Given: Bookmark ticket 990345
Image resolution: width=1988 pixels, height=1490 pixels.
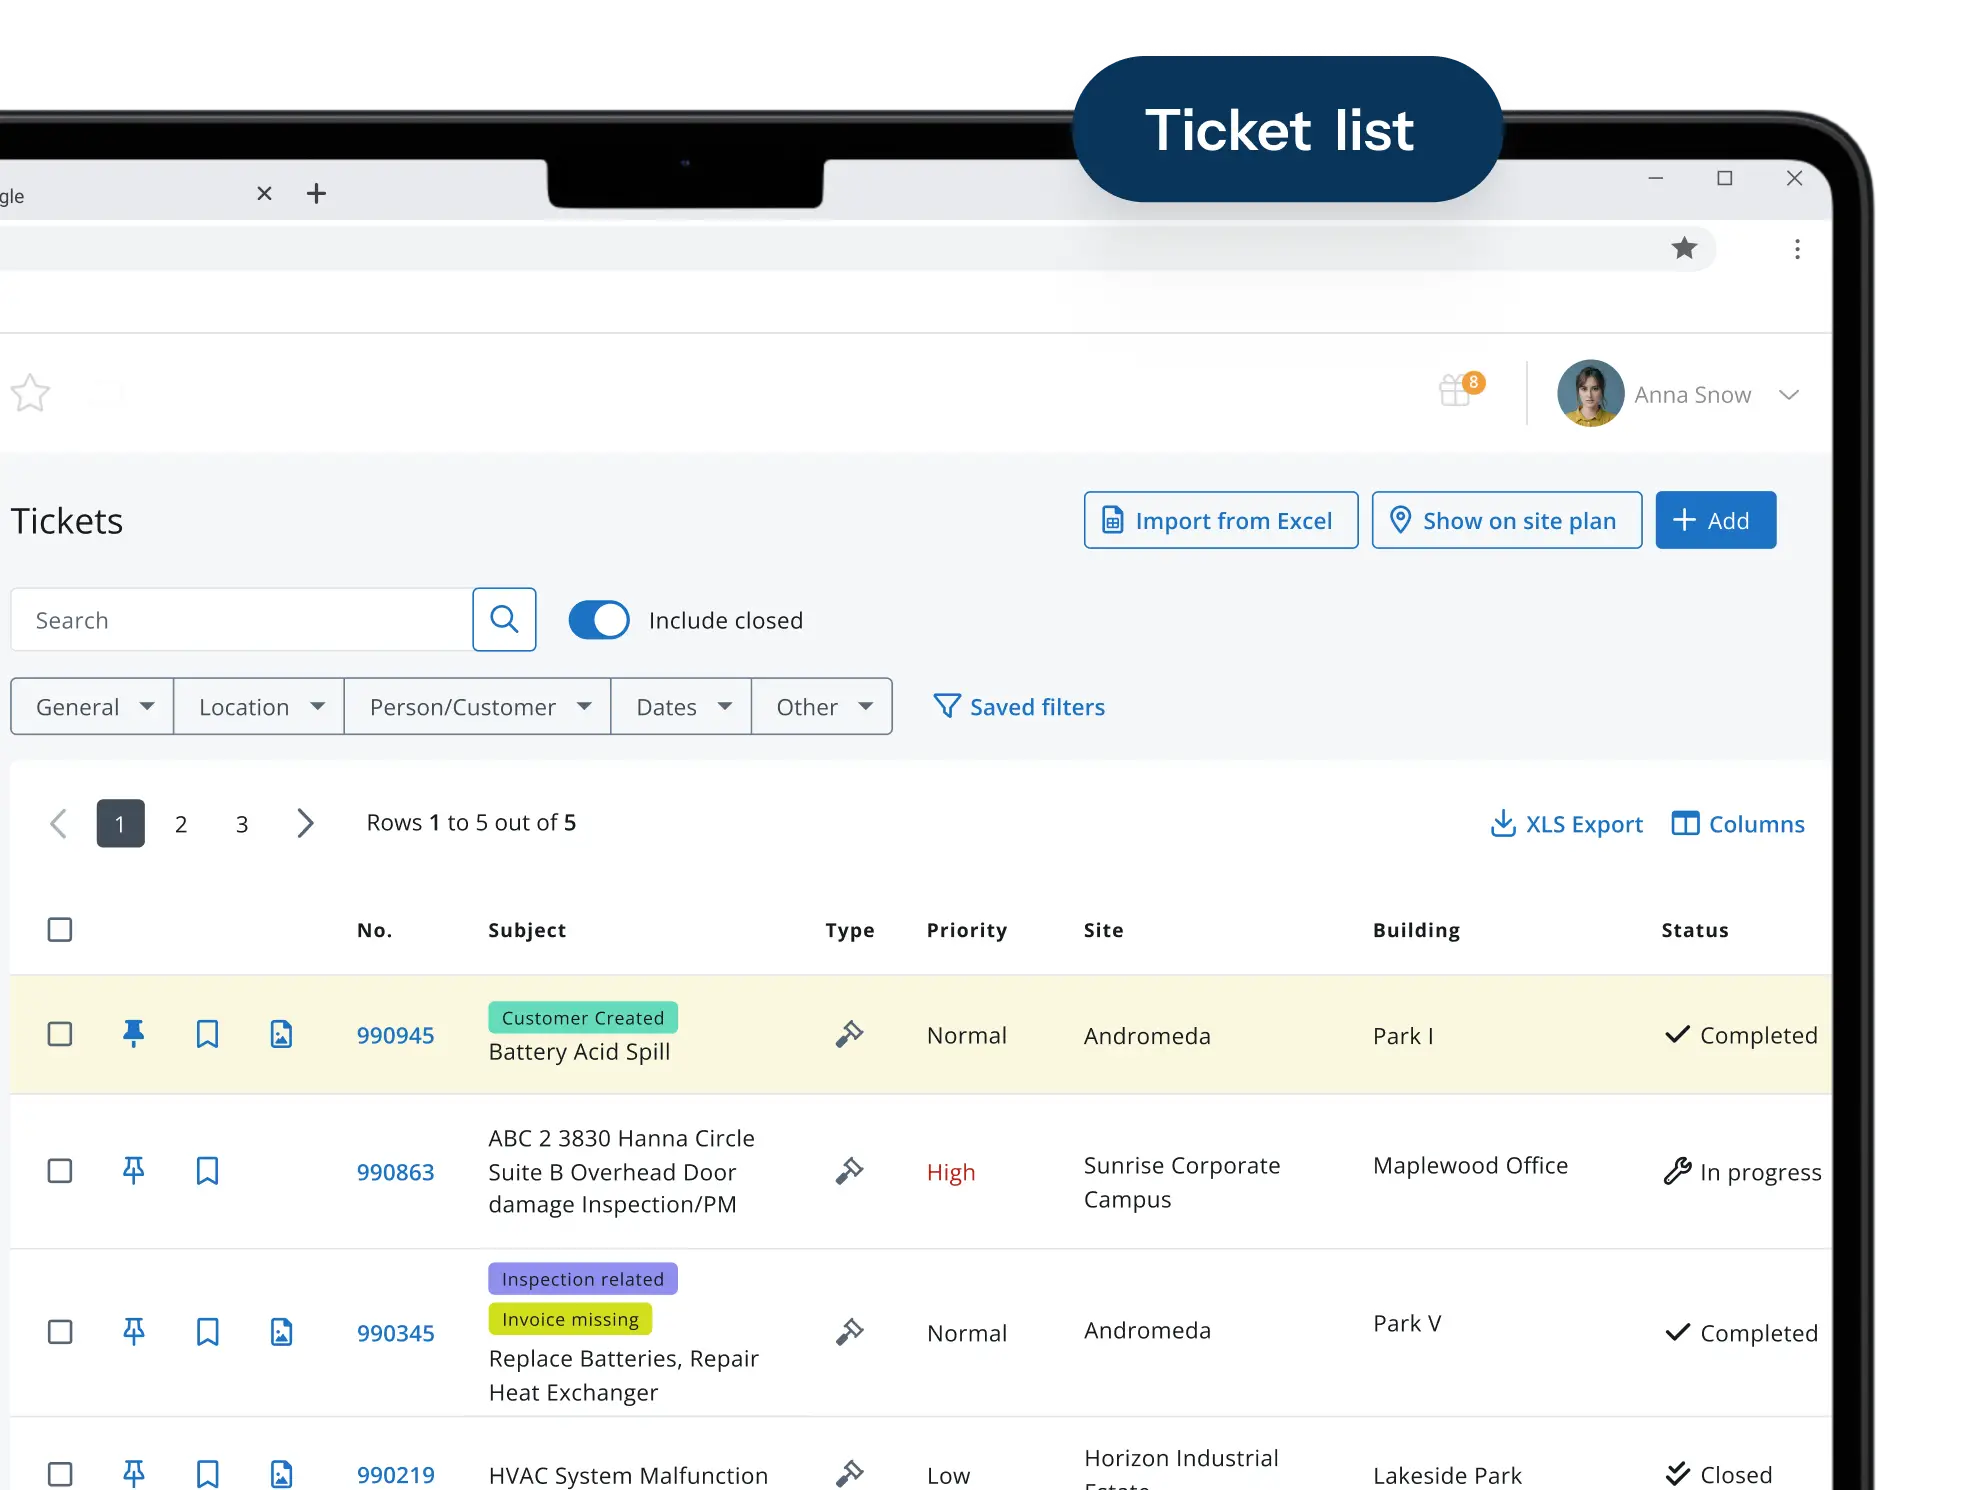Looking at the screenshot, I should tap(207, 1332).
